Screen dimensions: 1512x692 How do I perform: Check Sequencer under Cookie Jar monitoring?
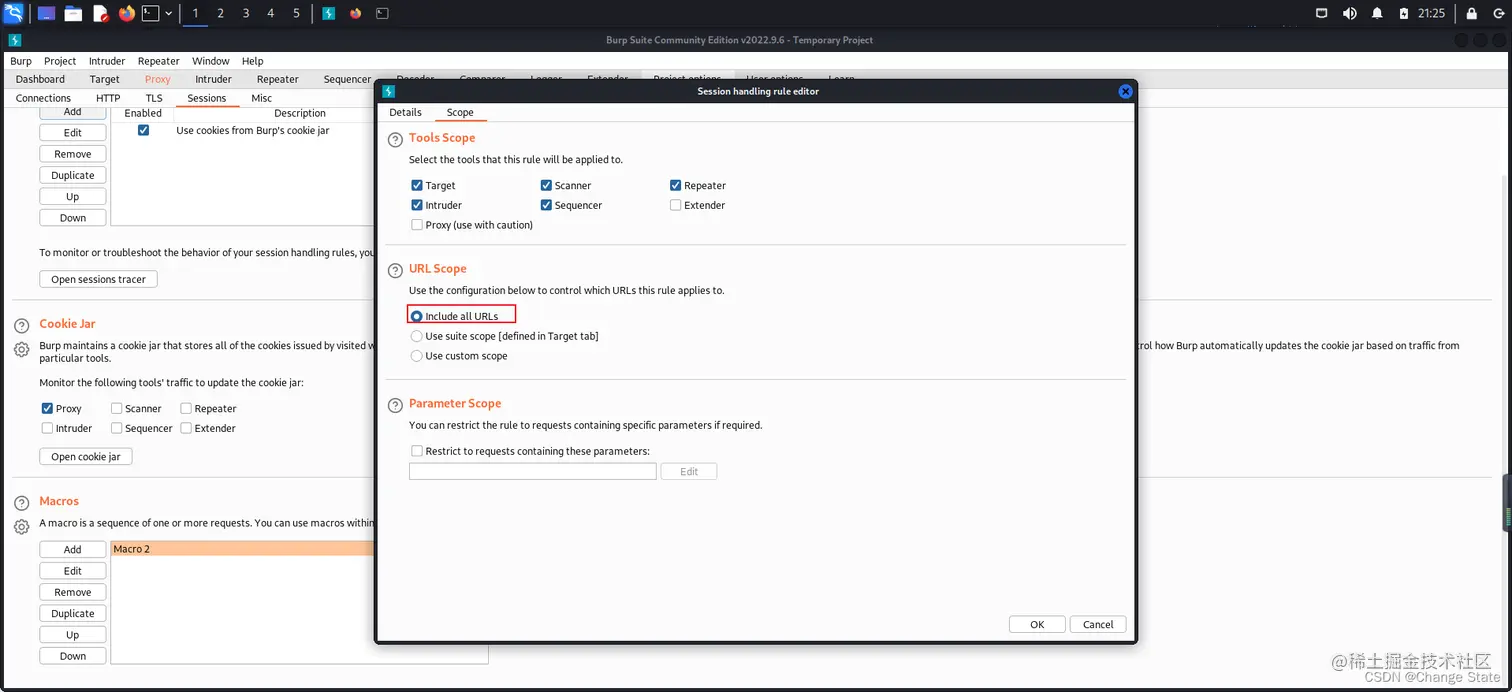coord(117,428)
